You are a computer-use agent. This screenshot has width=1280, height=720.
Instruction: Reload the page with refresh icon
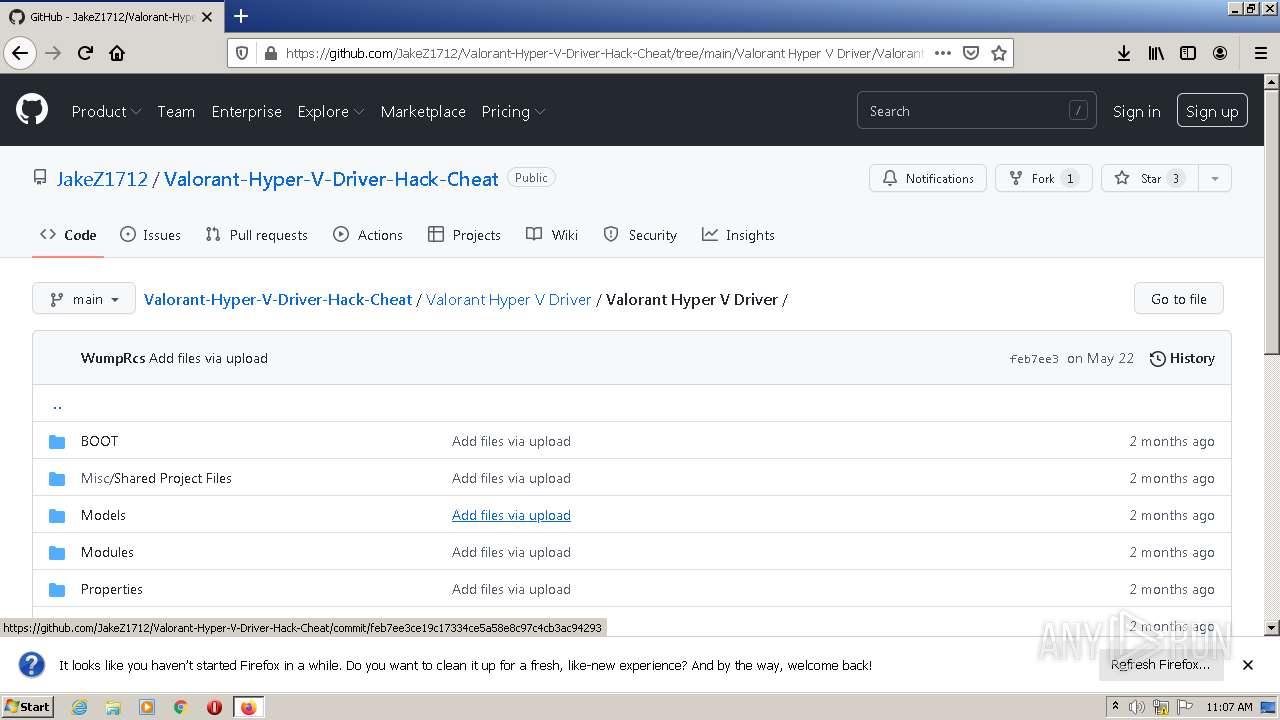(x=85, y=53)
